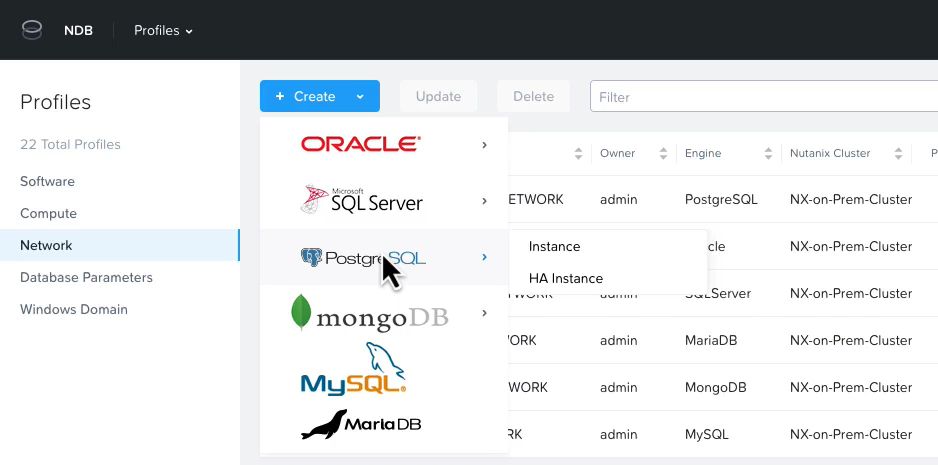Select PostgreSQL engine from the menu
The image size is (938, 465).
(363, 258)
